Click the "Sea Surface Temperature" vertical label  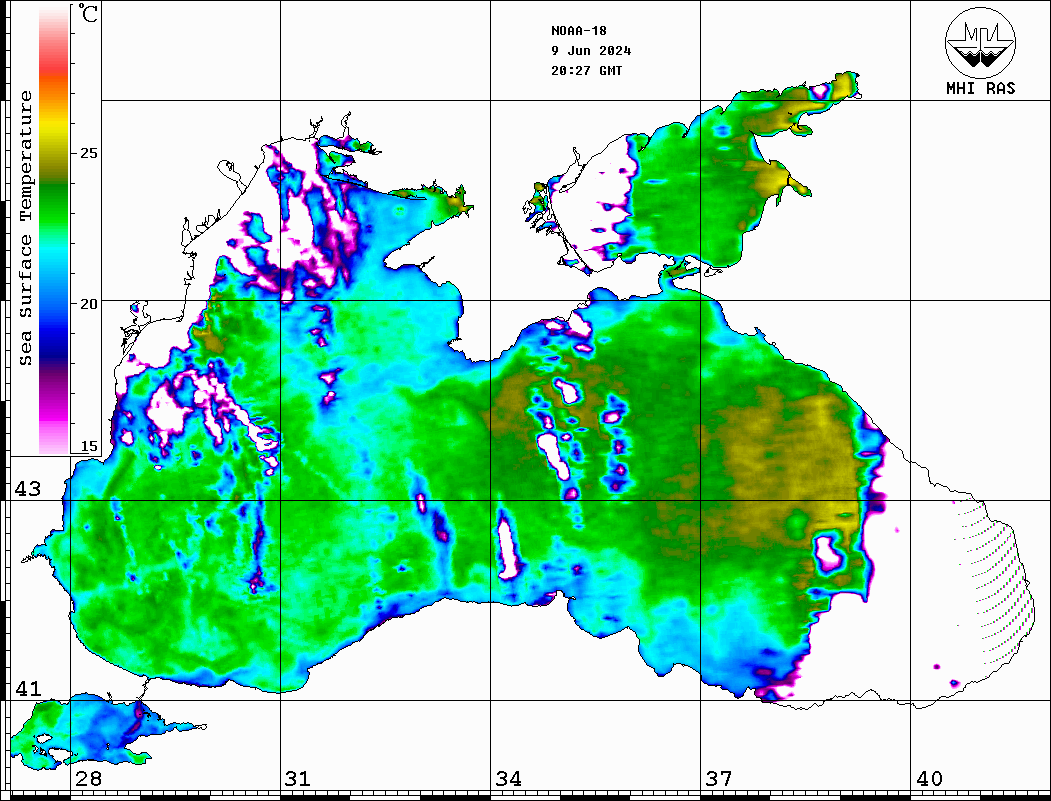coord(25,228)
